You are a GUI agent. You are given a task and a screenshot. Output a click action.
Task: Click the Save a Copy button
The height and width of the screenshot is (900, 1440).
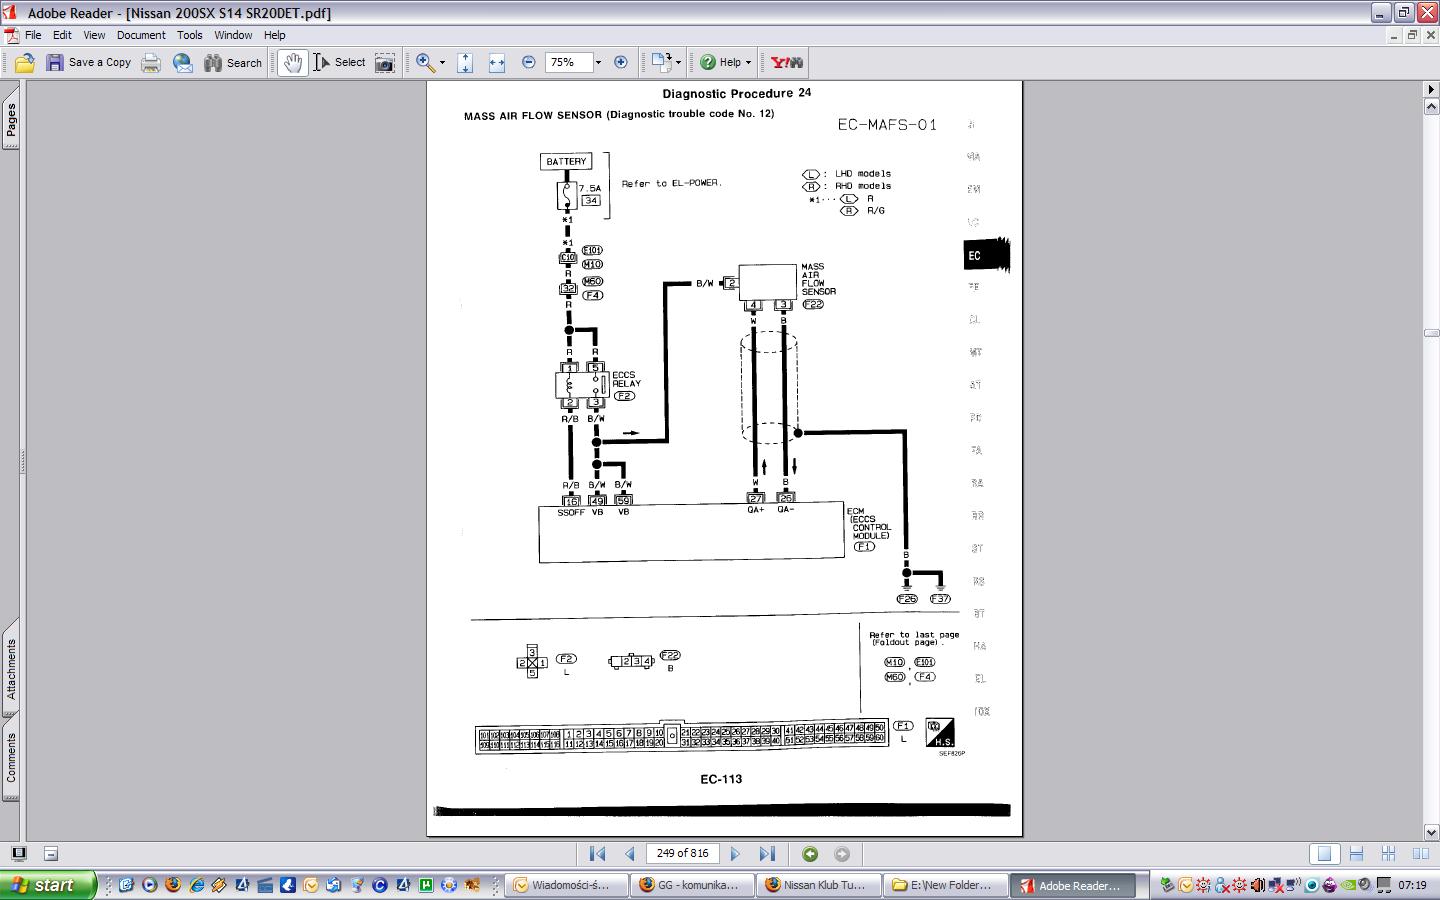tap(89, 62)
